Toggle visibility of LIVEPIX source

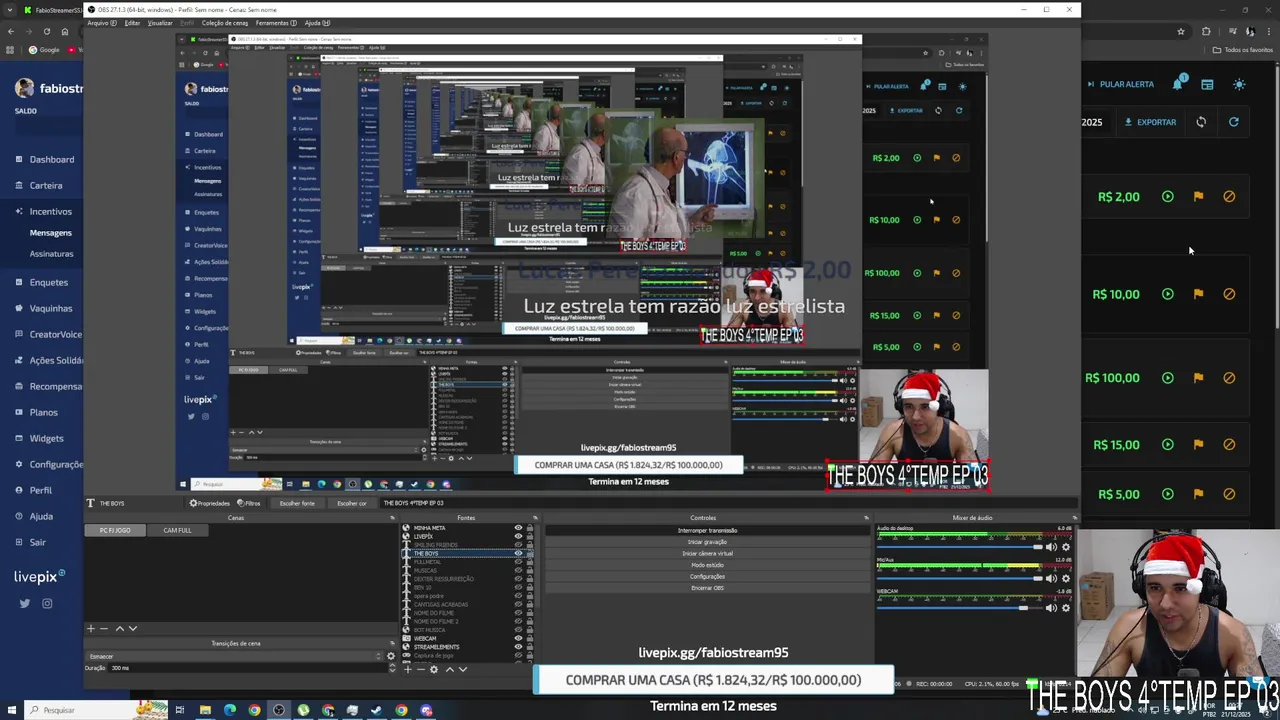[518, 536]
